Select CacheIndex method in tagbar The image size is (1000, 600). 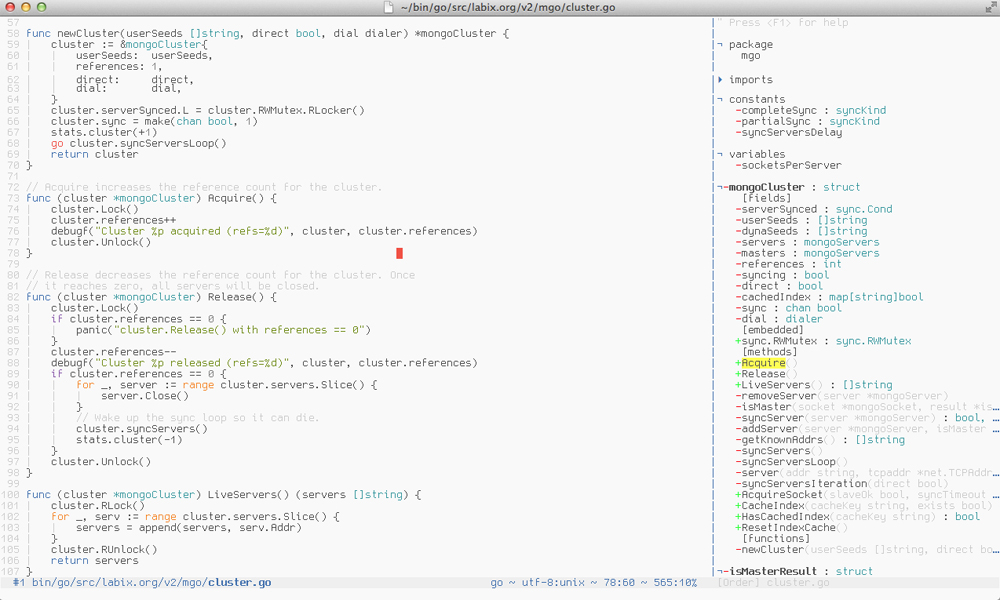pos(772,506)
